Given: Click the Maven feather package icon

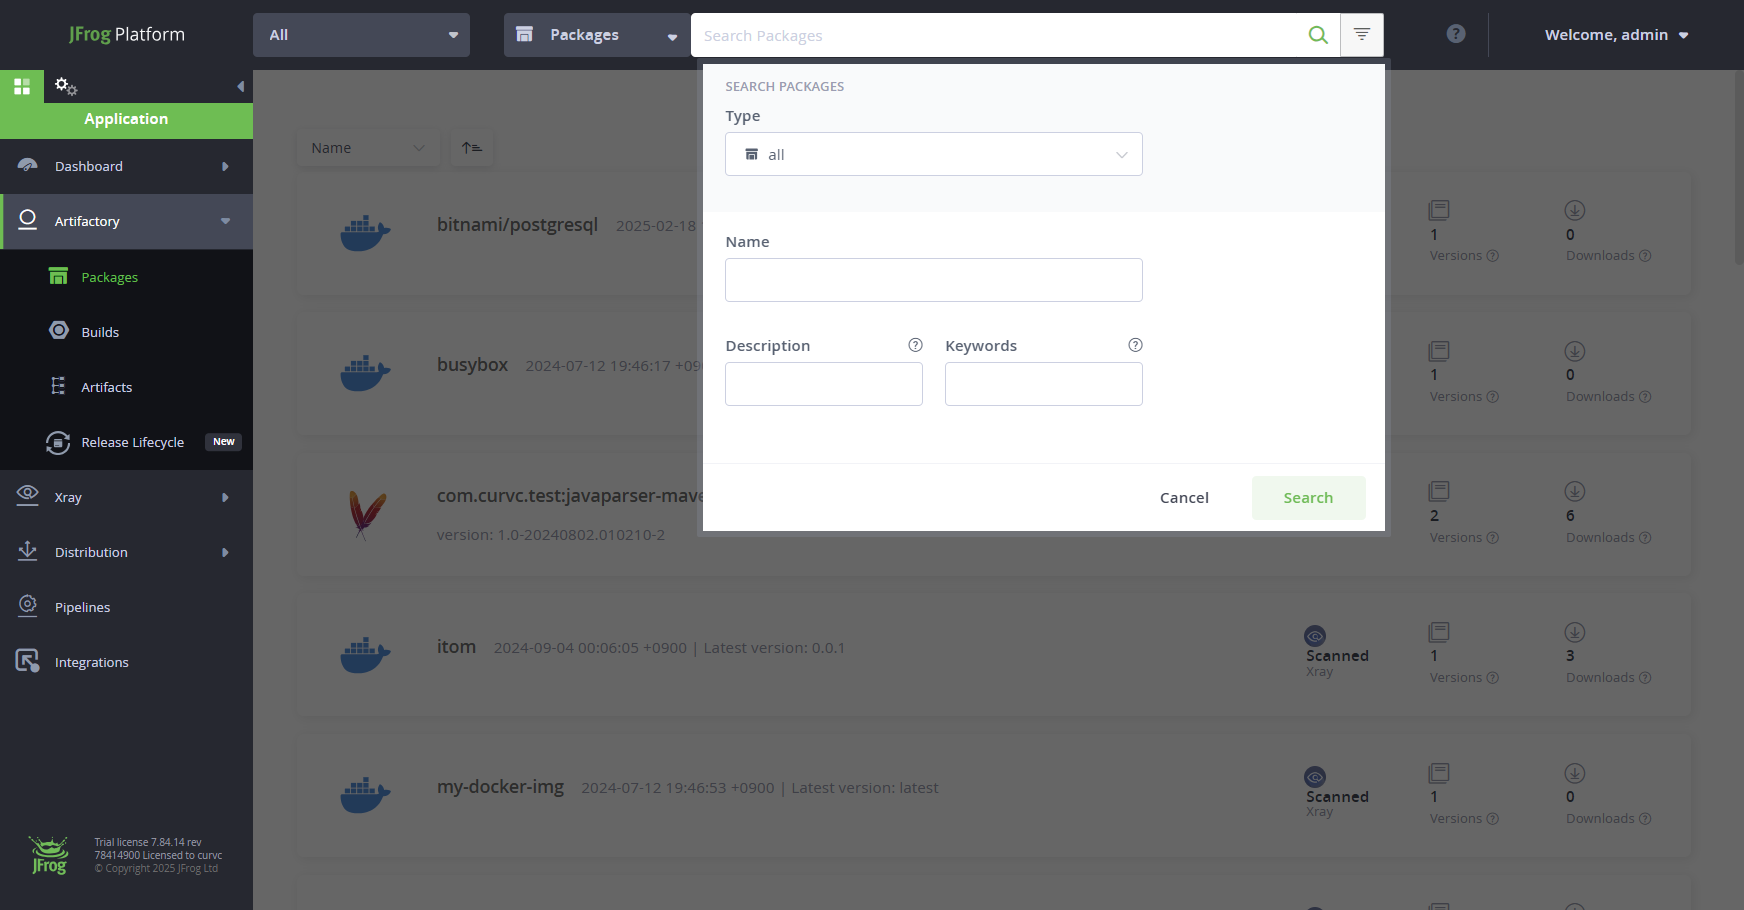Looking at the screenshot, I should pyautogui.click(x=366, y=514).
